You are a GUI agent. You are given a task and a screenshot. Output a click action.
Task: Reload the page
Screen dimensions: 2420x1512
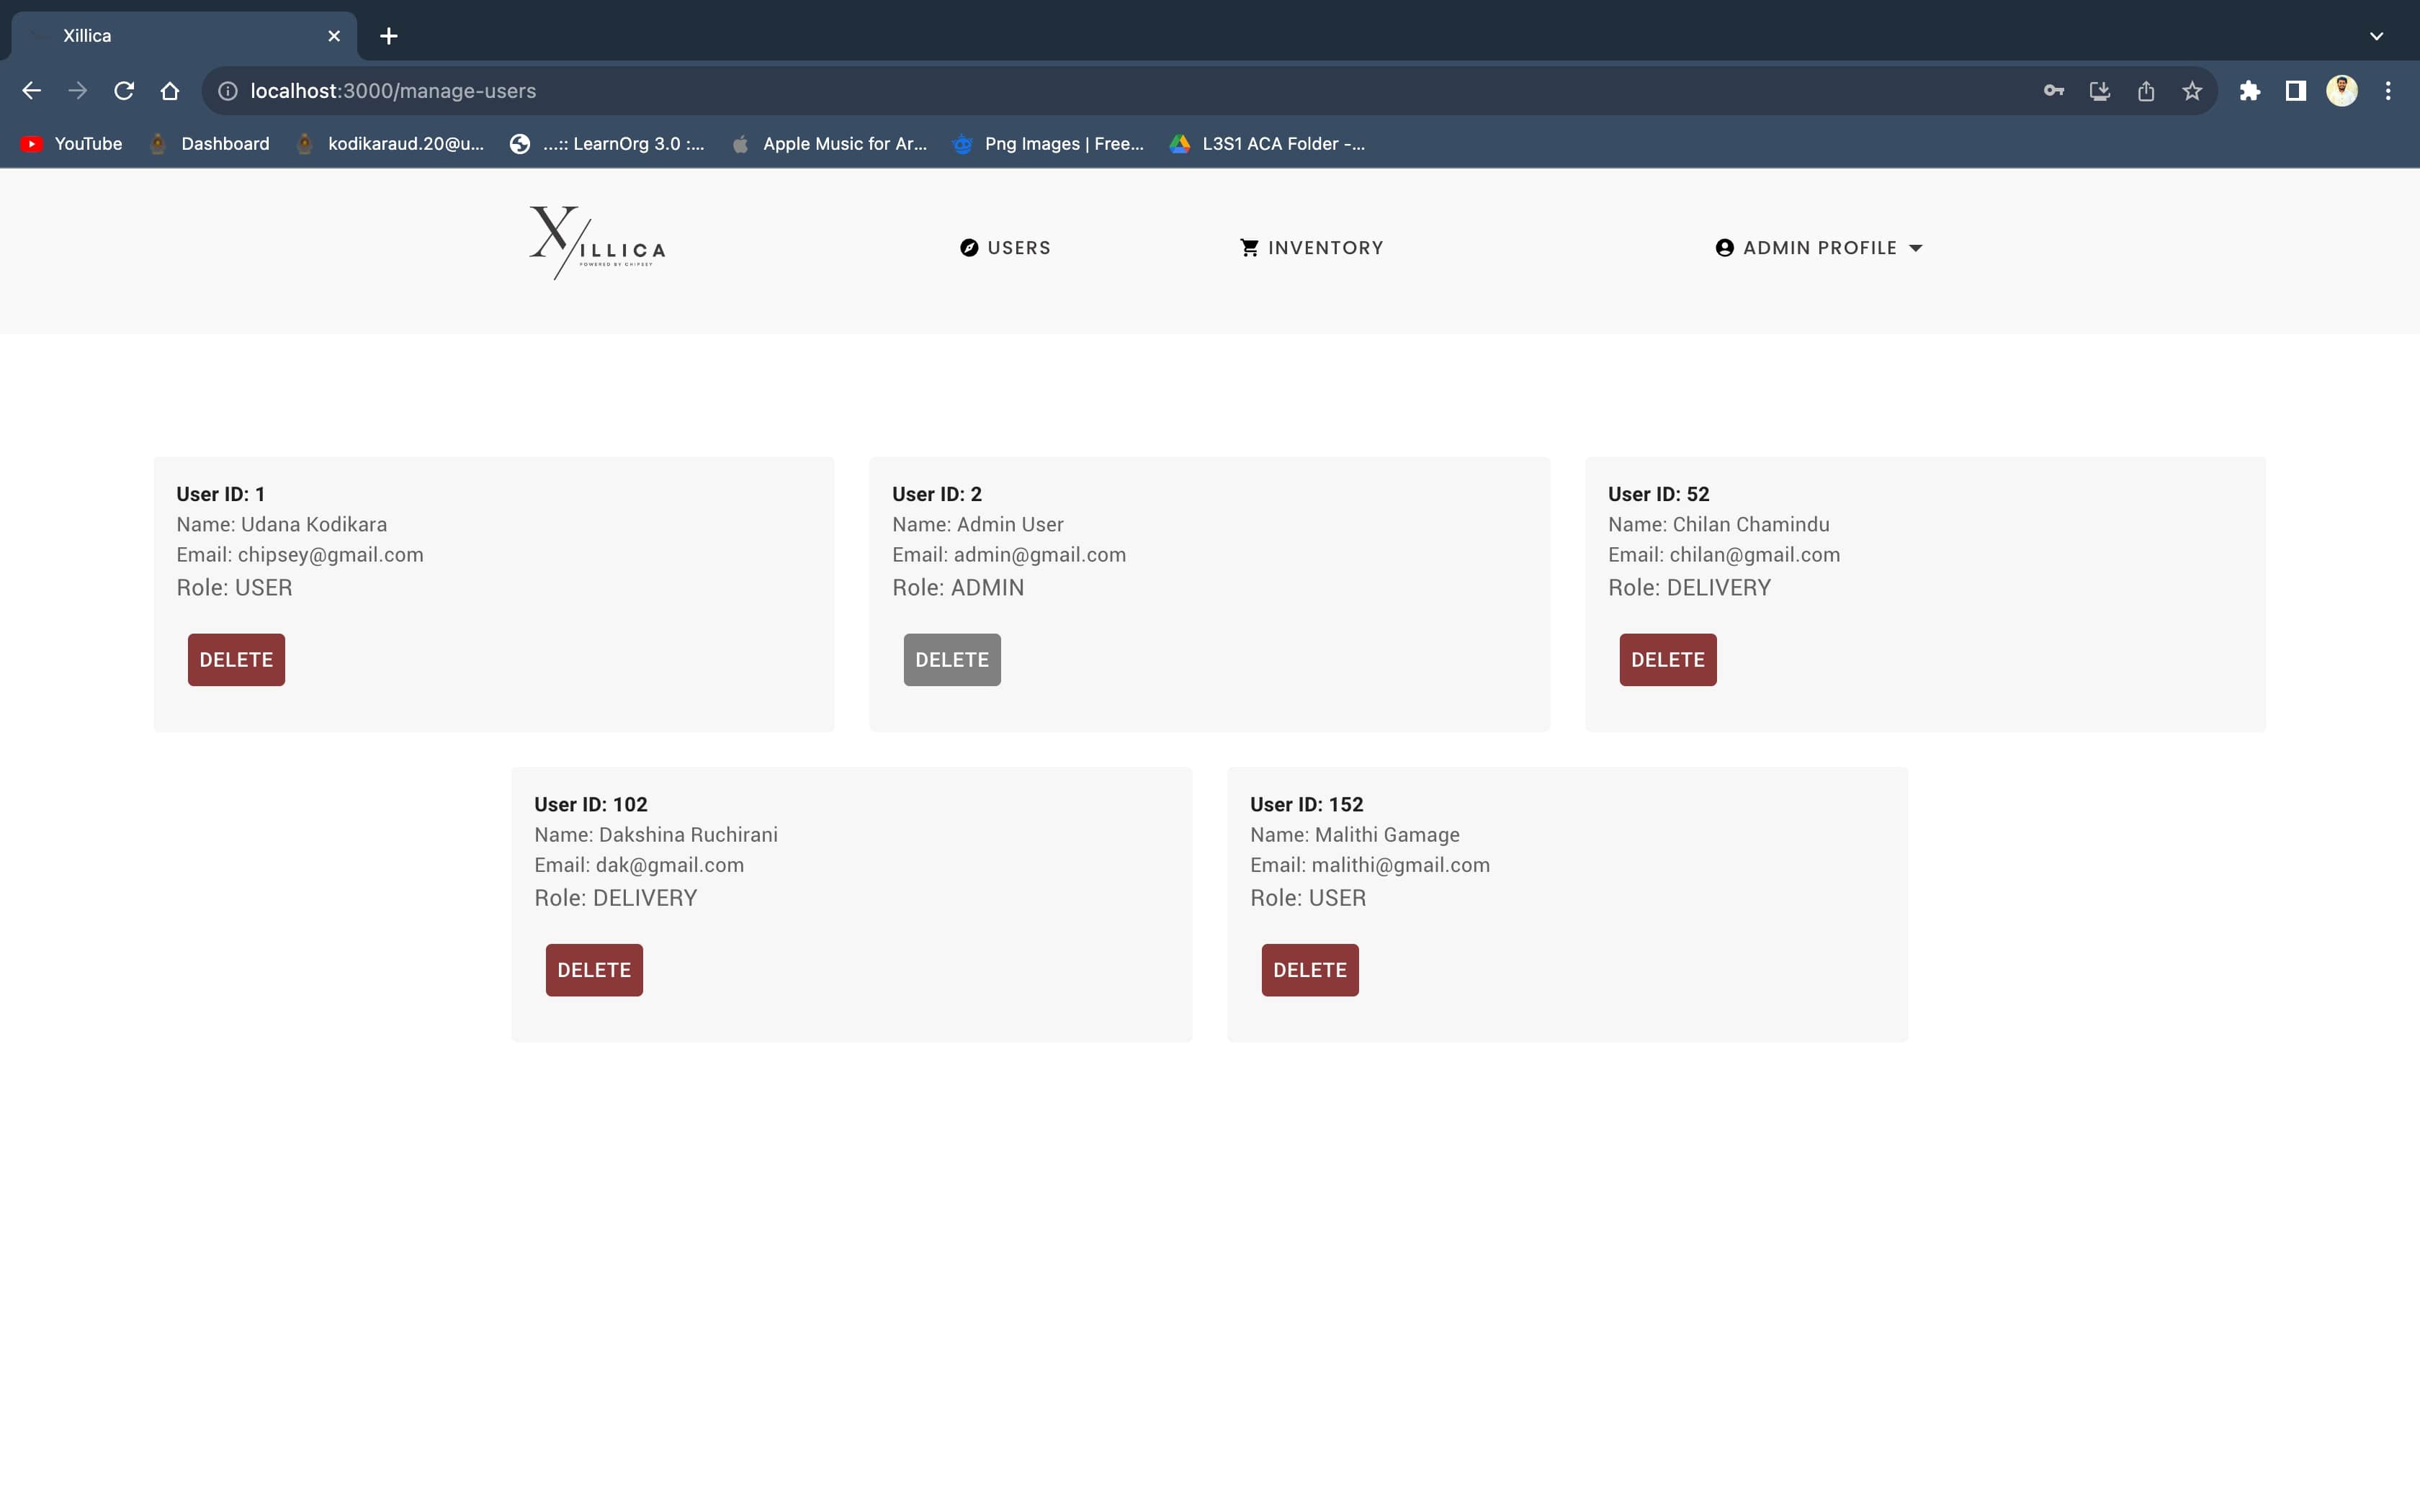[x=124, y=91]
